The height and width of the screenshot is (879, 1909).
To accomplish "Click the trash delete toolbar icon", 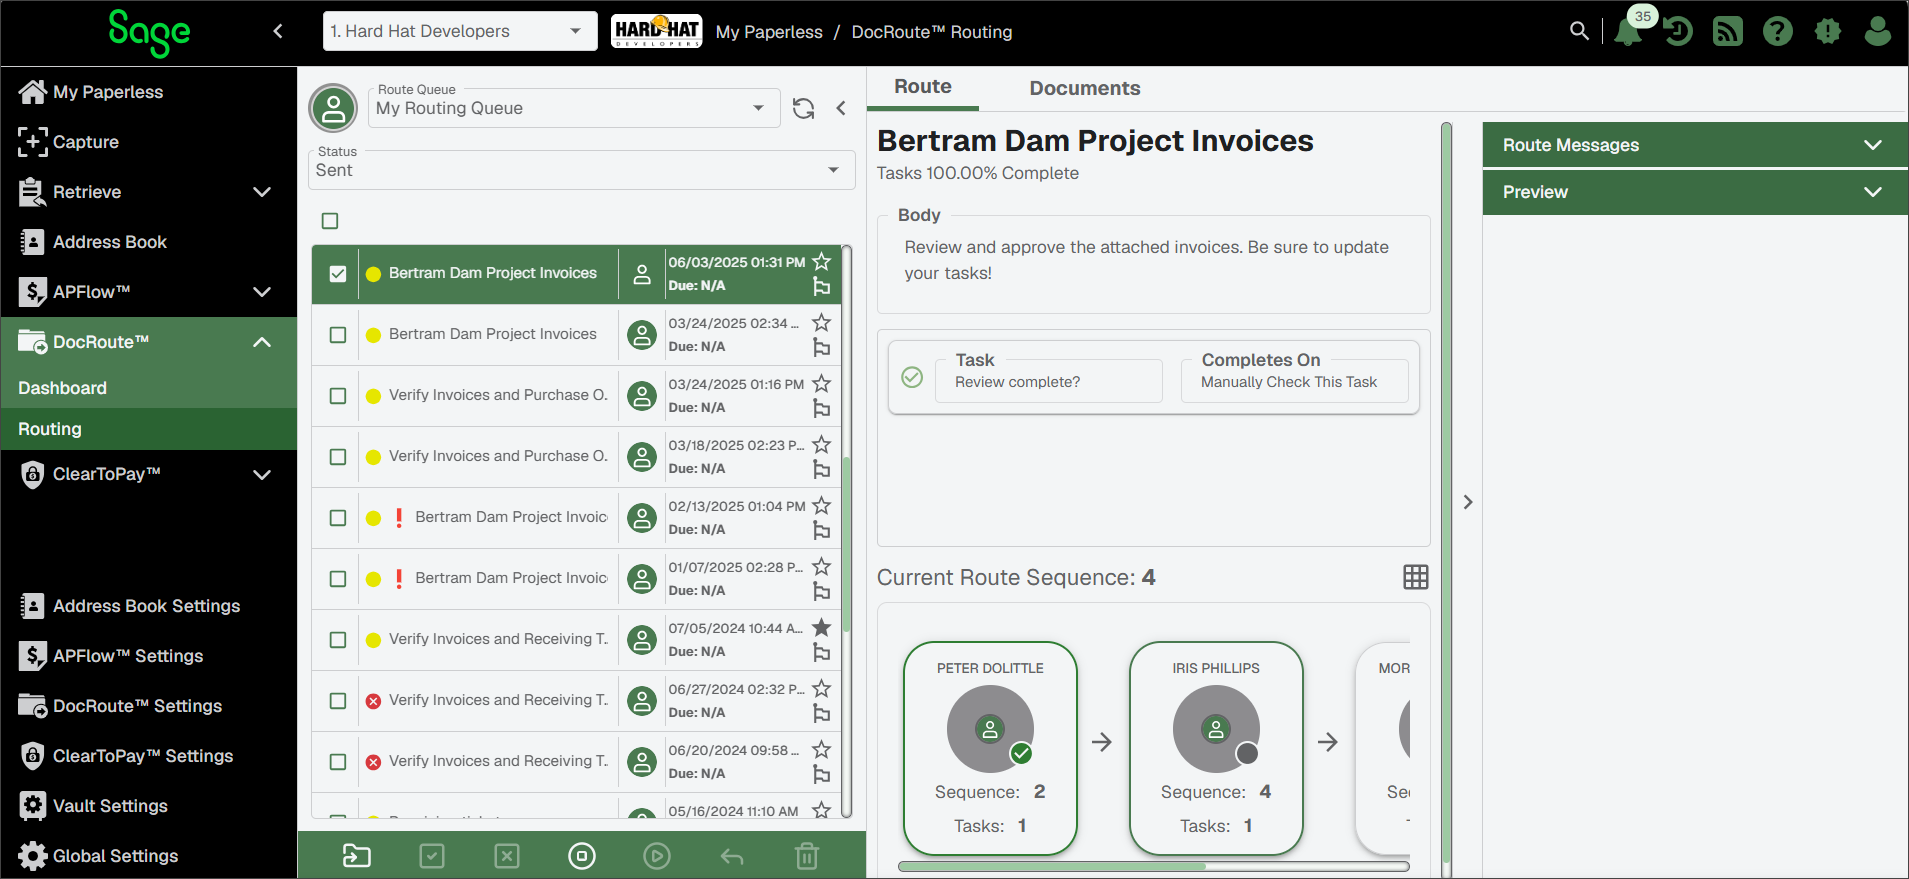I will point(807,856).
